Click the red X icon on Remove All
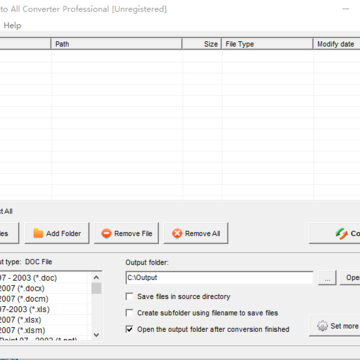360x360 pixels. click(x=177, y=234)
